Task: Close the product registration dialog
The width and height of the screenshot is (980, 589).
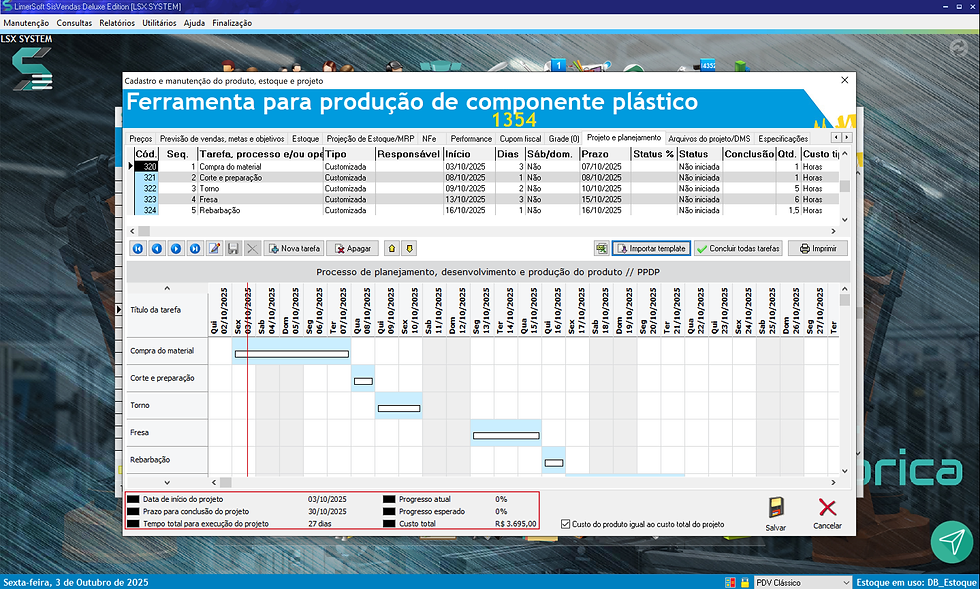Action: 844,80
